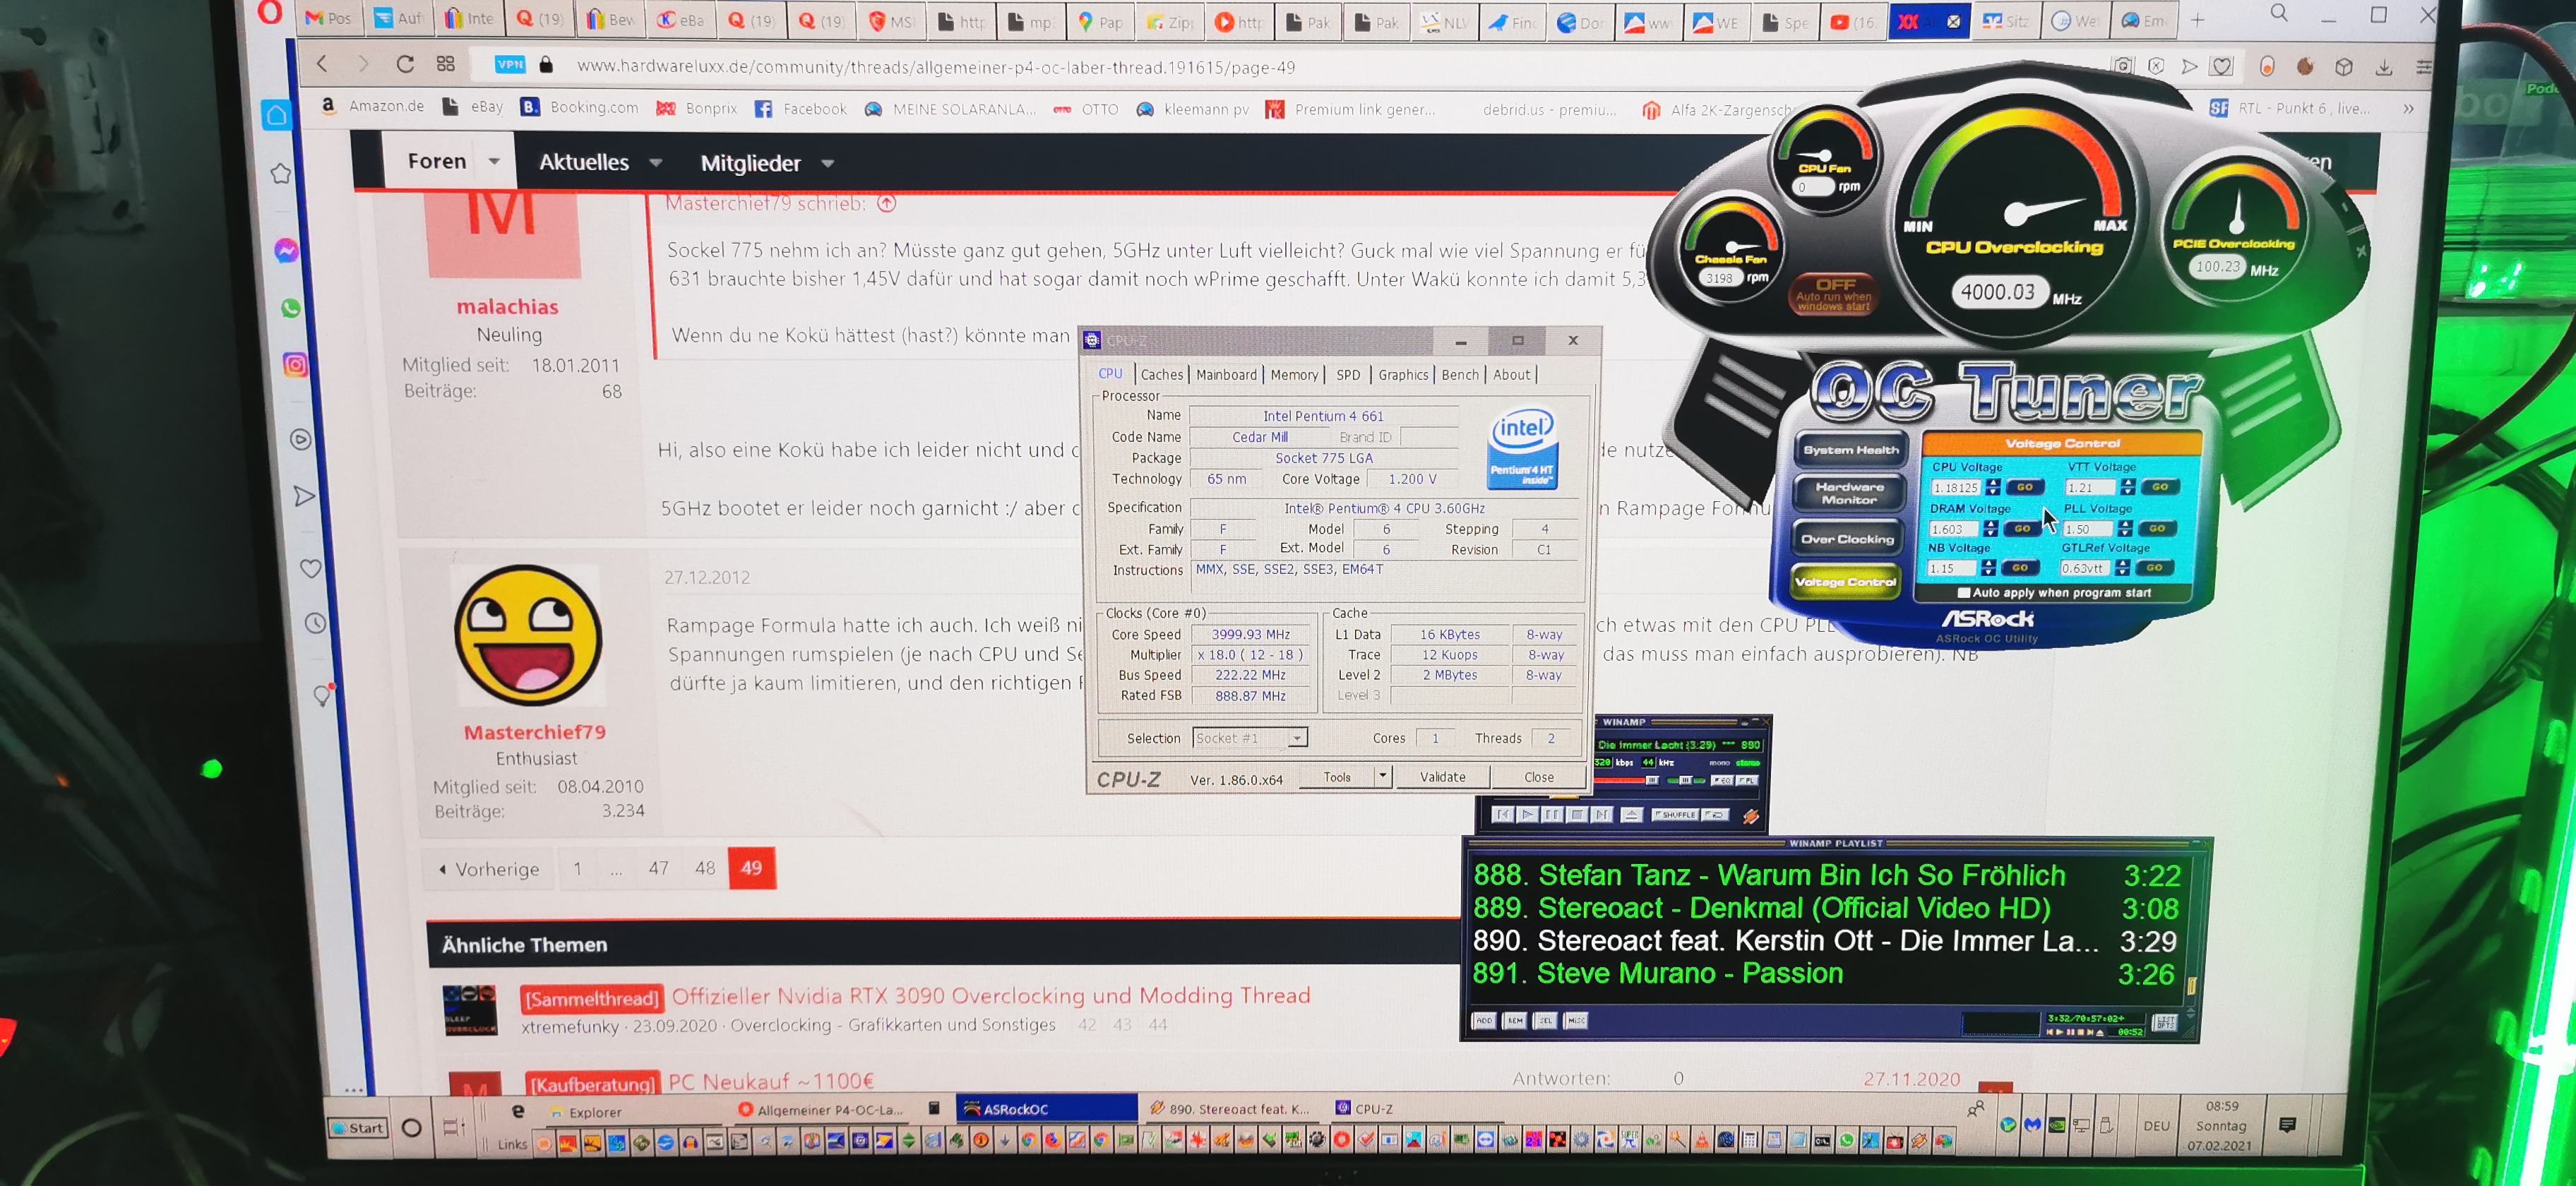Open the downloads icon in Opera toolbar

click(2384, 67)
